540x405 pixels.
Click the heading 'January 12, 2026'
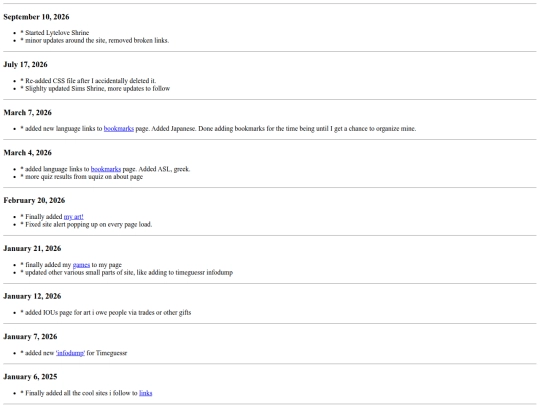[x=32, y=296]
